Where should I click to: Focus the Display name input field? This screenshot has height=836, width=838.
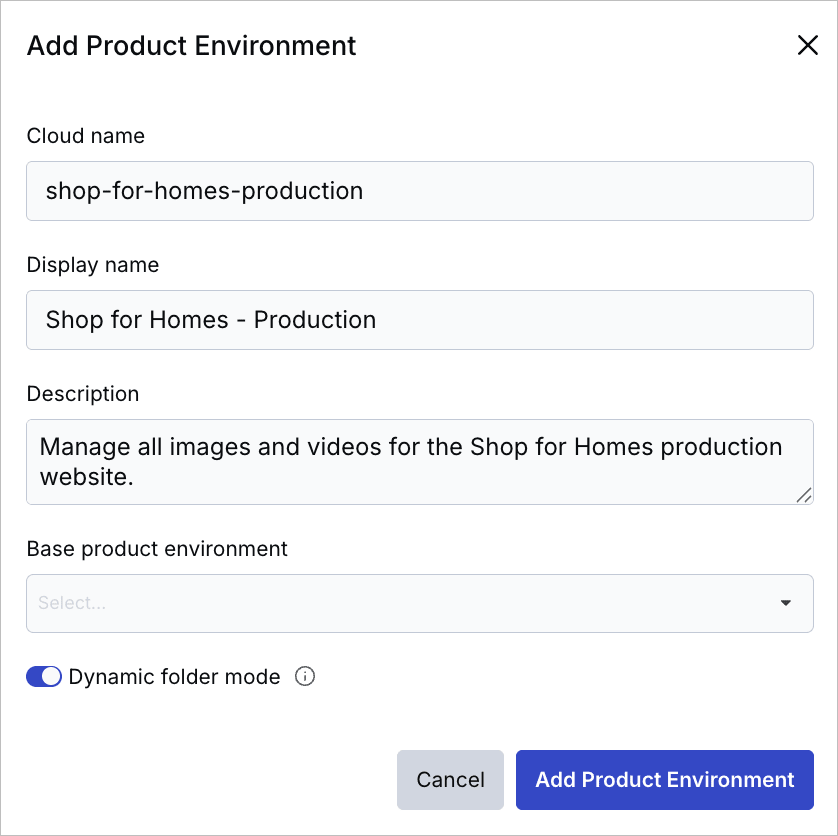[x=420, y=320]
